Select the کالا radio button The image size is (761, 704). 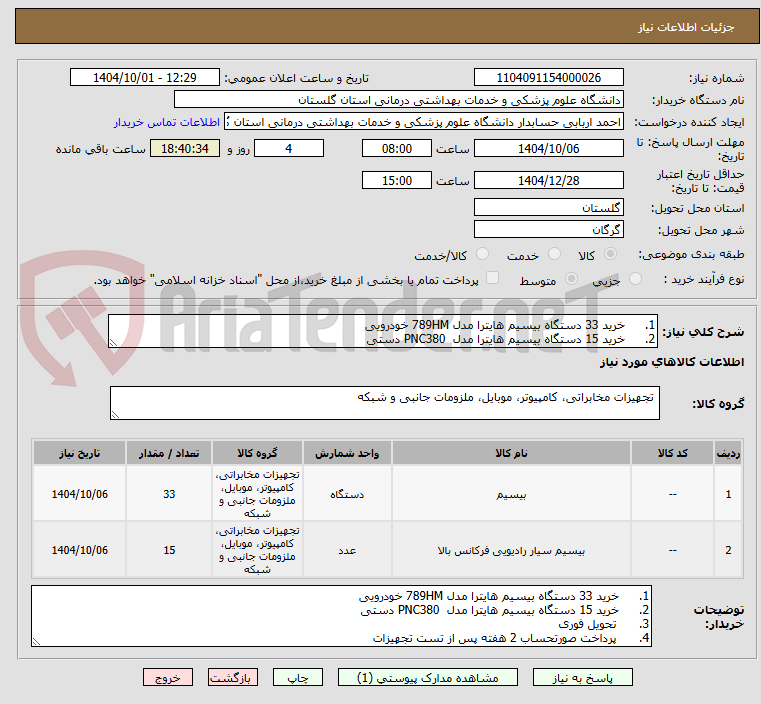610,254
